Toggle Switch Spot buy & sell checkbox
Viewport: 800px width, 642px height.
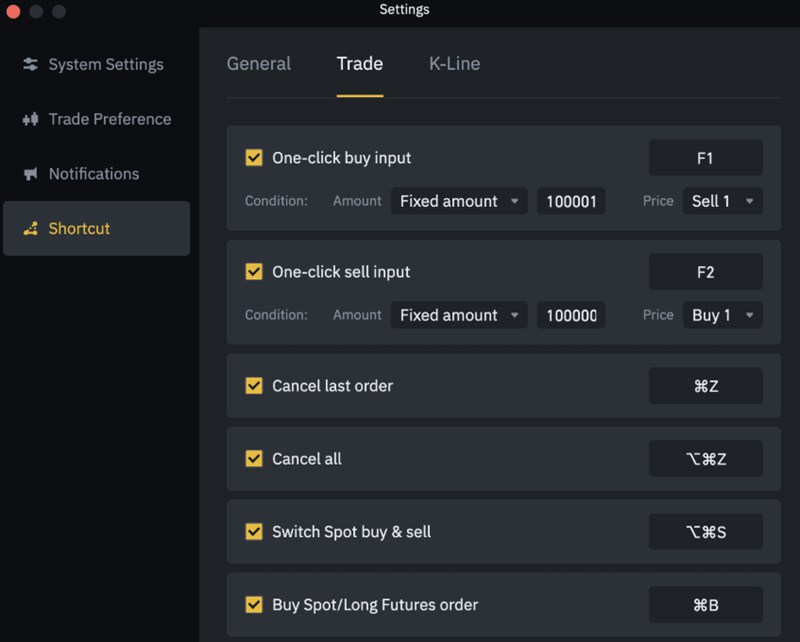(254, 532)
